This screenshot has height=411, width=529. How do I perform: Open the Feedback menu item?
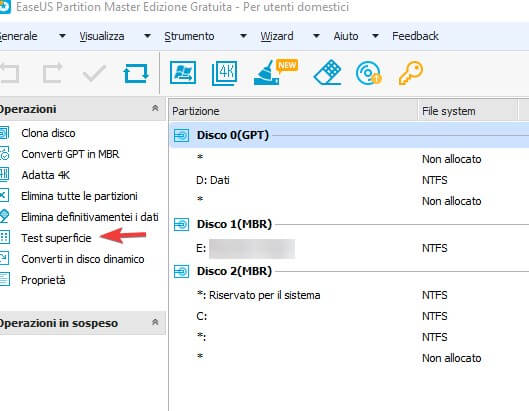[x=415, y=36]
